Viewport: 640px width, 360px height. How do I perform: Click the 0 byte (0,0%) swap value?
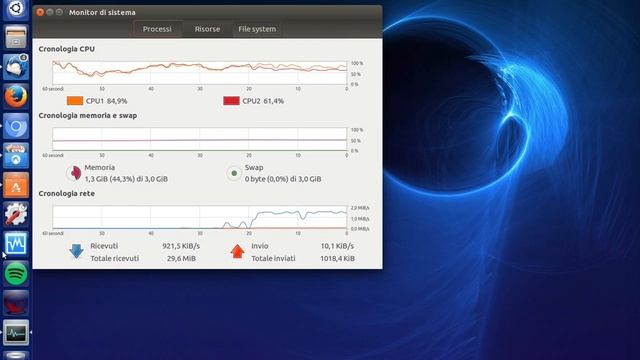[x=283, y=179]
